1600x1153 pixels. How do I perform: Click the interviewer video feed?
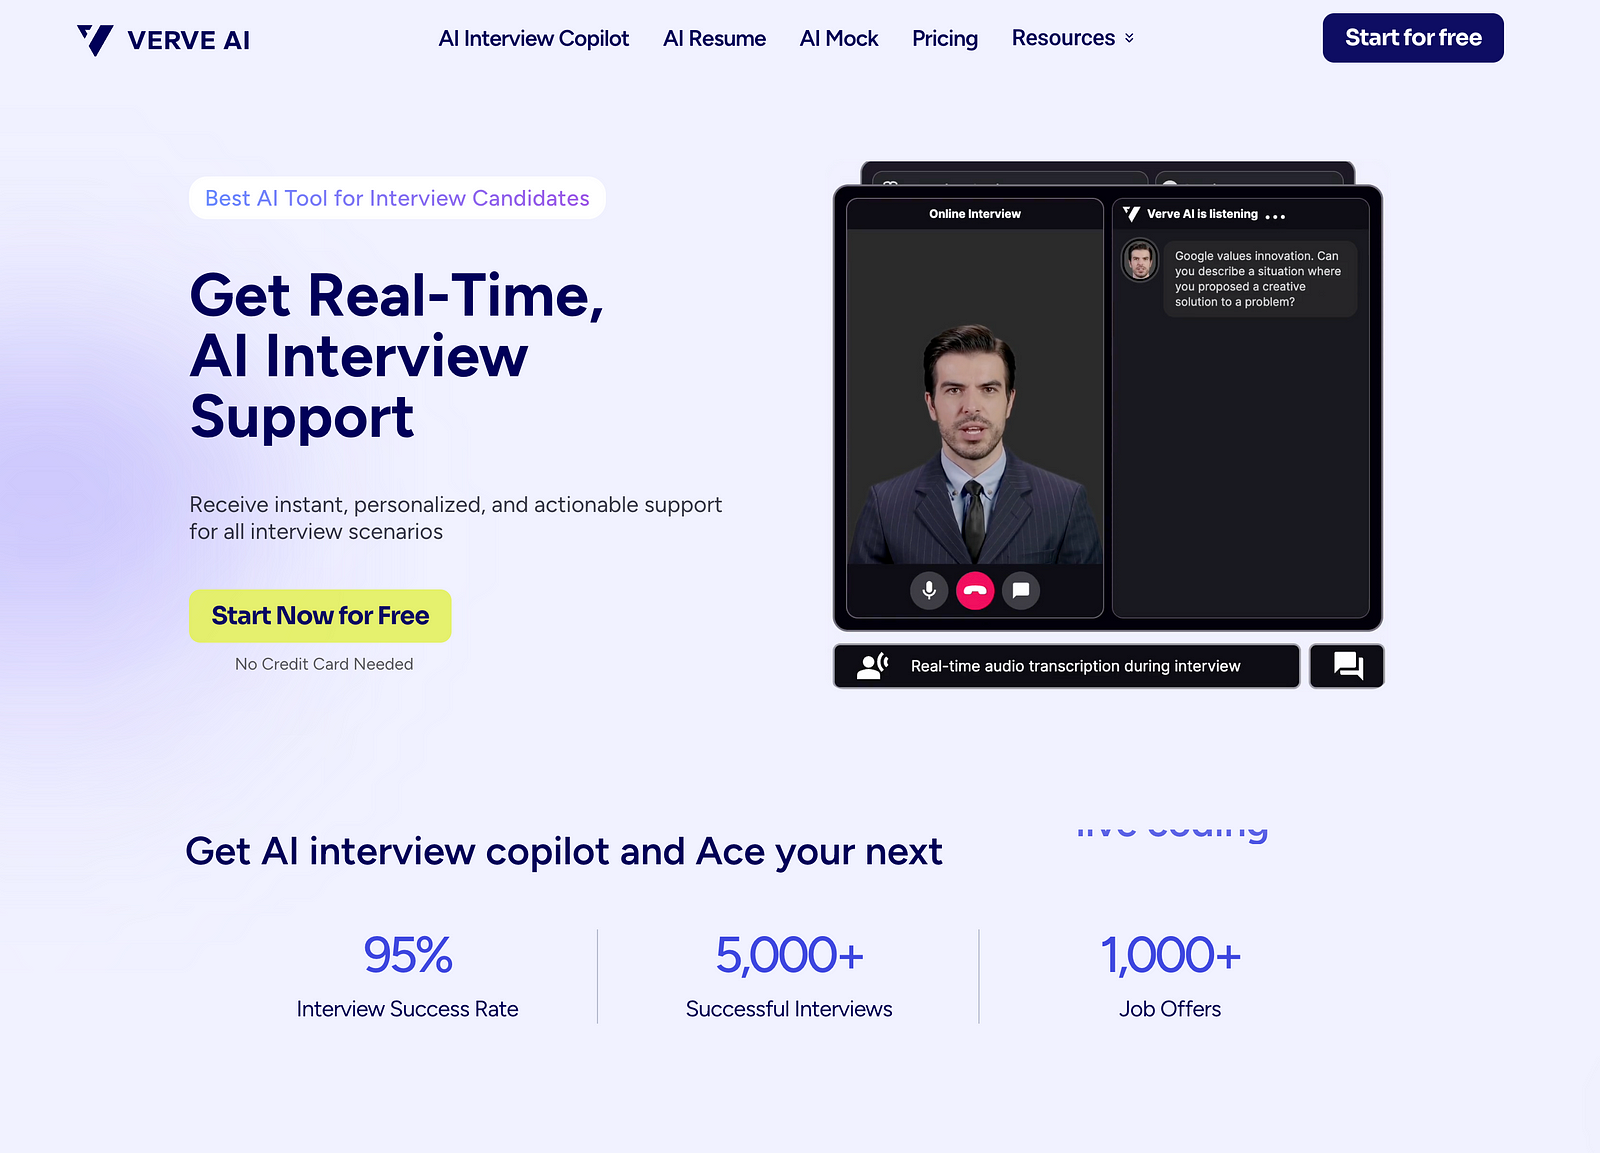click(x=974, y=420)
